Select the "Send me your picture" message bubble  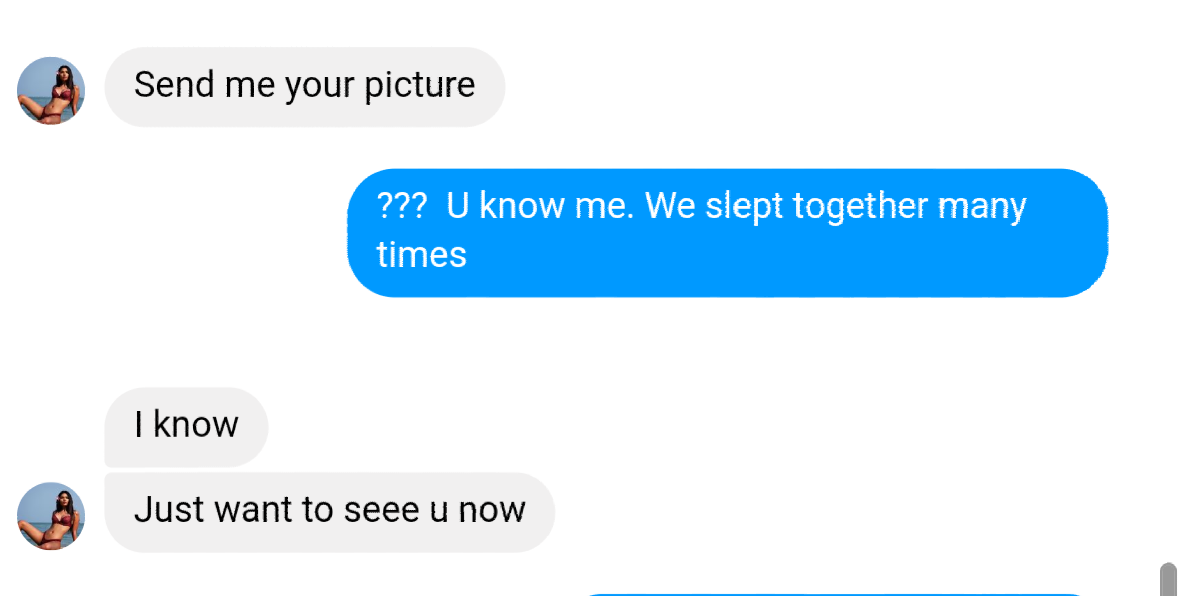[304, 87]
